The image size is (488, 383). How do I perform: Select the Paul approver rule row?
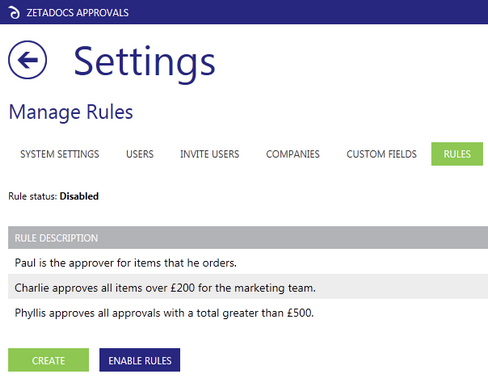click(248, 263)
